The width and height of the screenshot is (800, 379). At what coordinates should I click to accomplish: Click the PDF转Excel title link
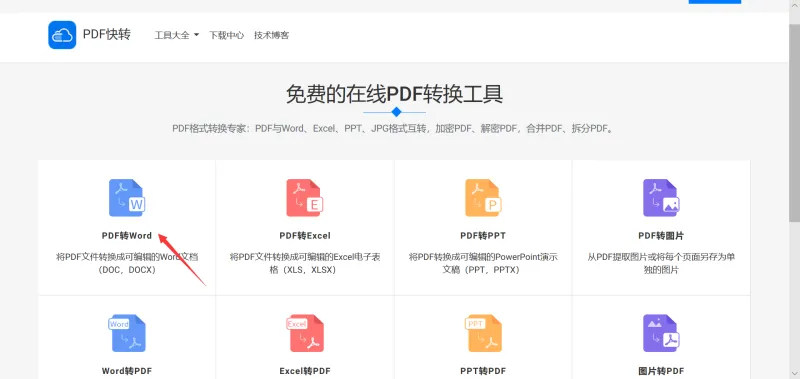tap(305, 236)
